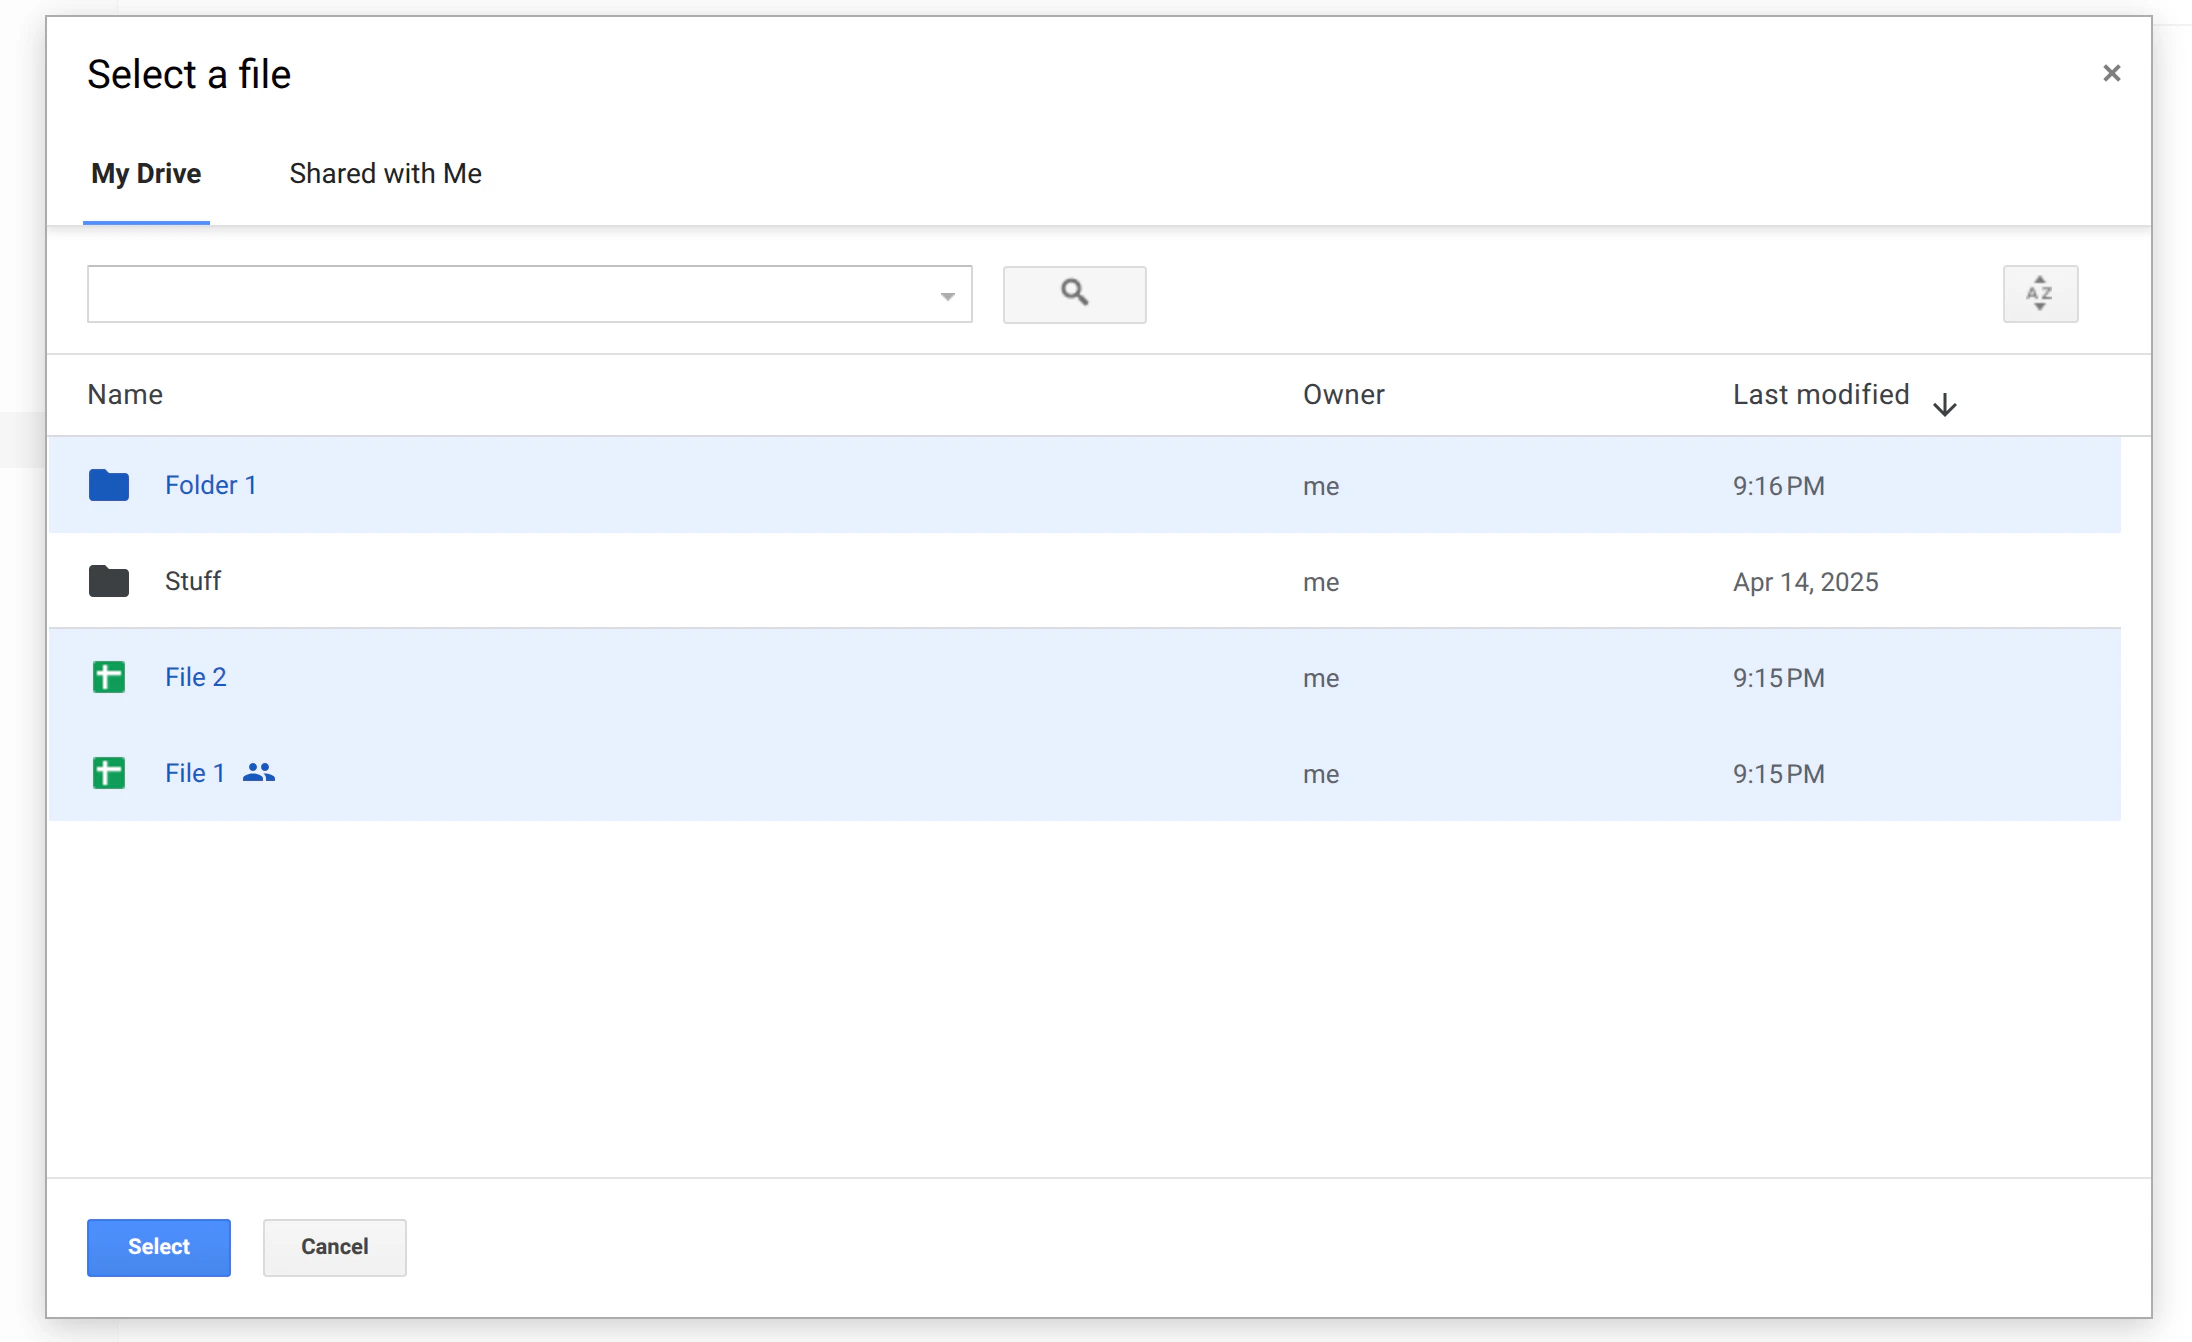The height and width of the screenshot is (1342, 2192).
Task: Click the Google Sheets icon for File 1
Action: pos(108,772)
